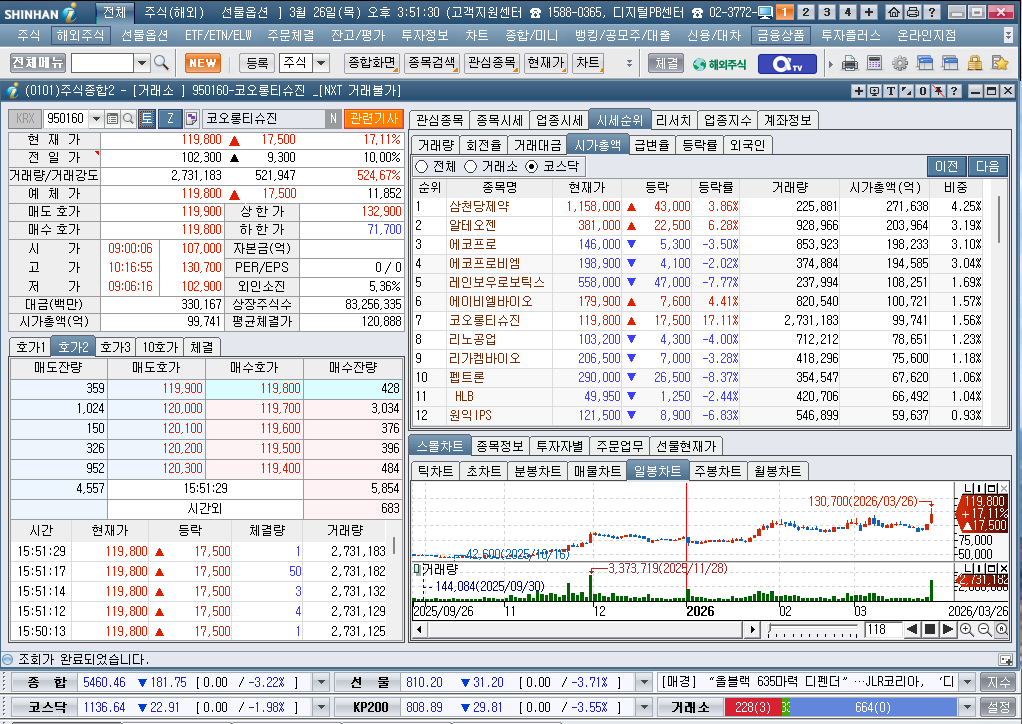Switch to virtual screen 4
Viewport: 1022px width, 724px height.
848,12
